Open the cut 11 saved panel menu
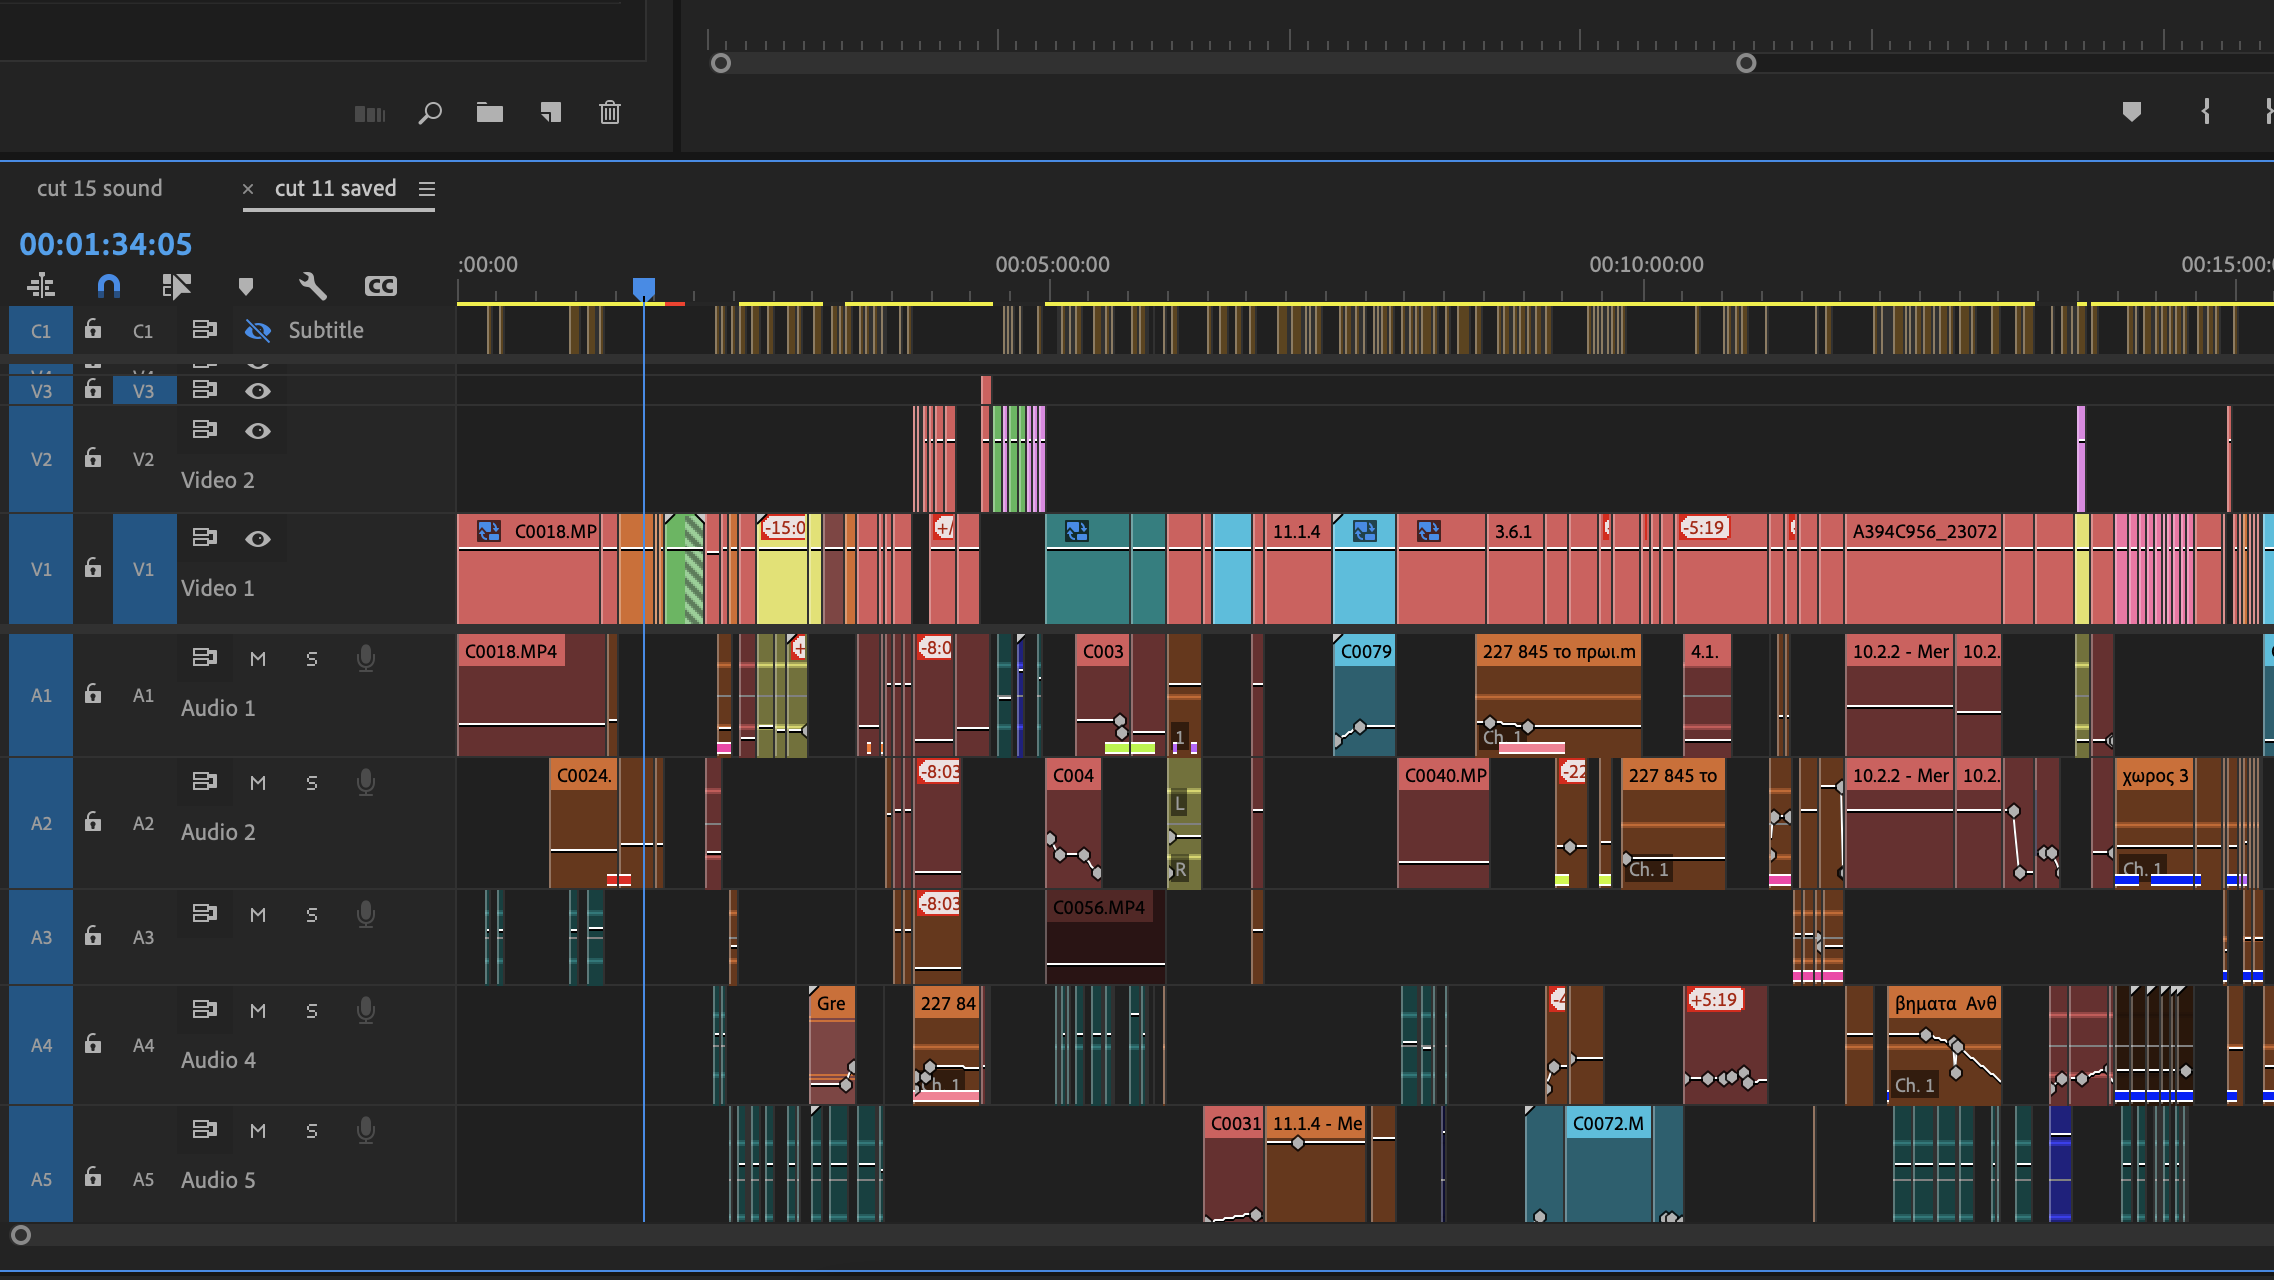The image size is (2274, 1280). [x=427, y=189]
